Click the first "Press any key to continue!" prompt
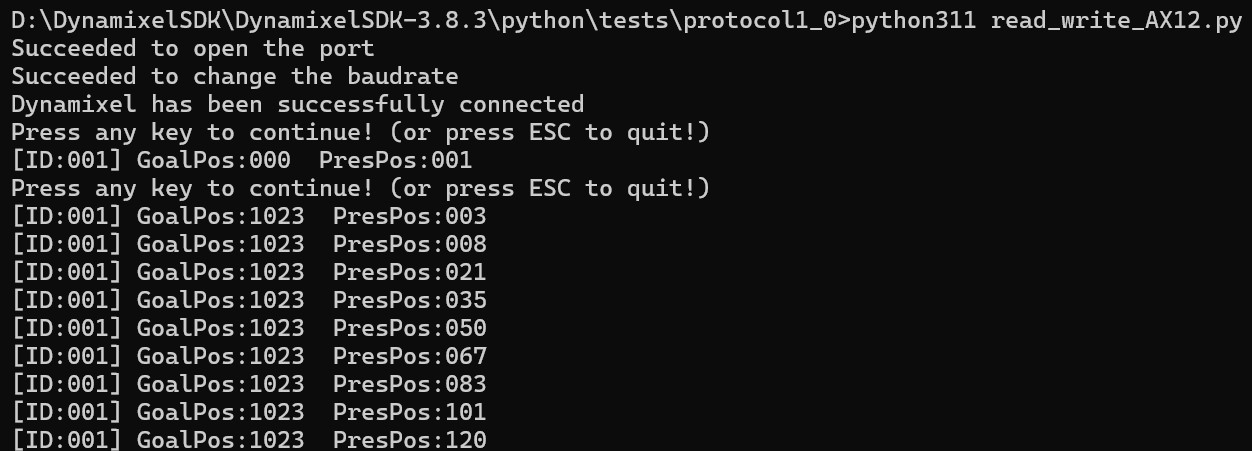The height and width of the screenshot is (451, 1252). (x=360, y=132)
